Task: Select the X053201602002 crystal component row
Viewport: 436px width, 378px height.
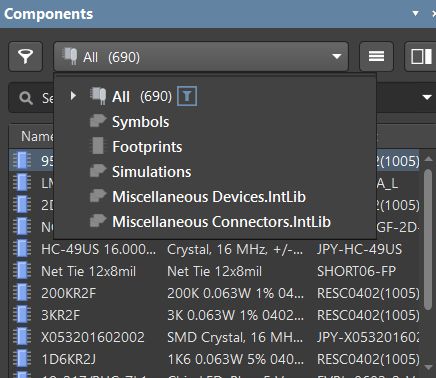Action: coord(215,337)
